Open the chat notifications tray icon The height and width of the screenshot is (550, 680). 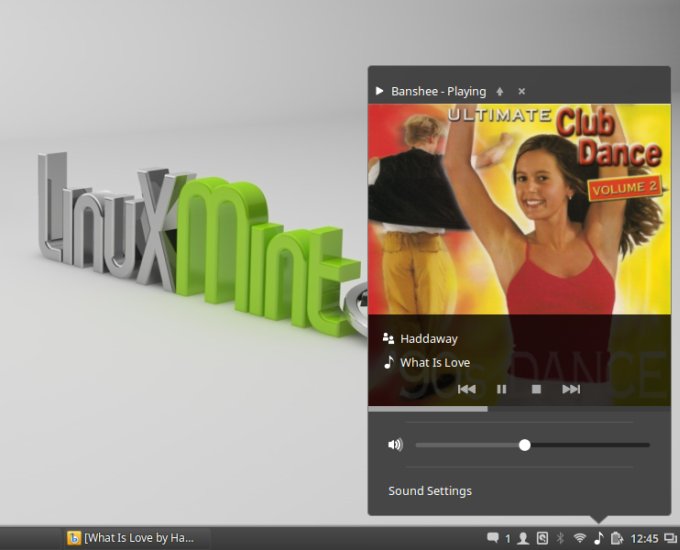click(x=493, y=538)
